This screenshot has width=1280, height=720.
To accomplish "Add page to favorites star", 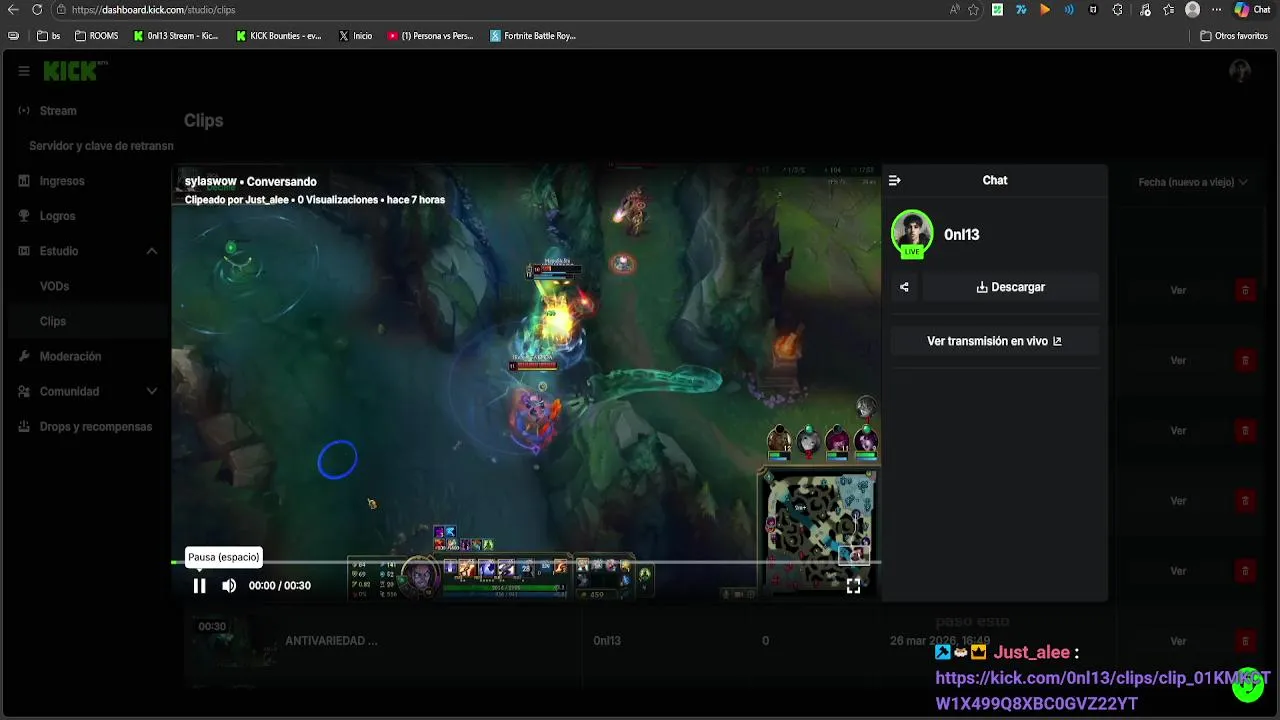I will (x=974, y=10).
